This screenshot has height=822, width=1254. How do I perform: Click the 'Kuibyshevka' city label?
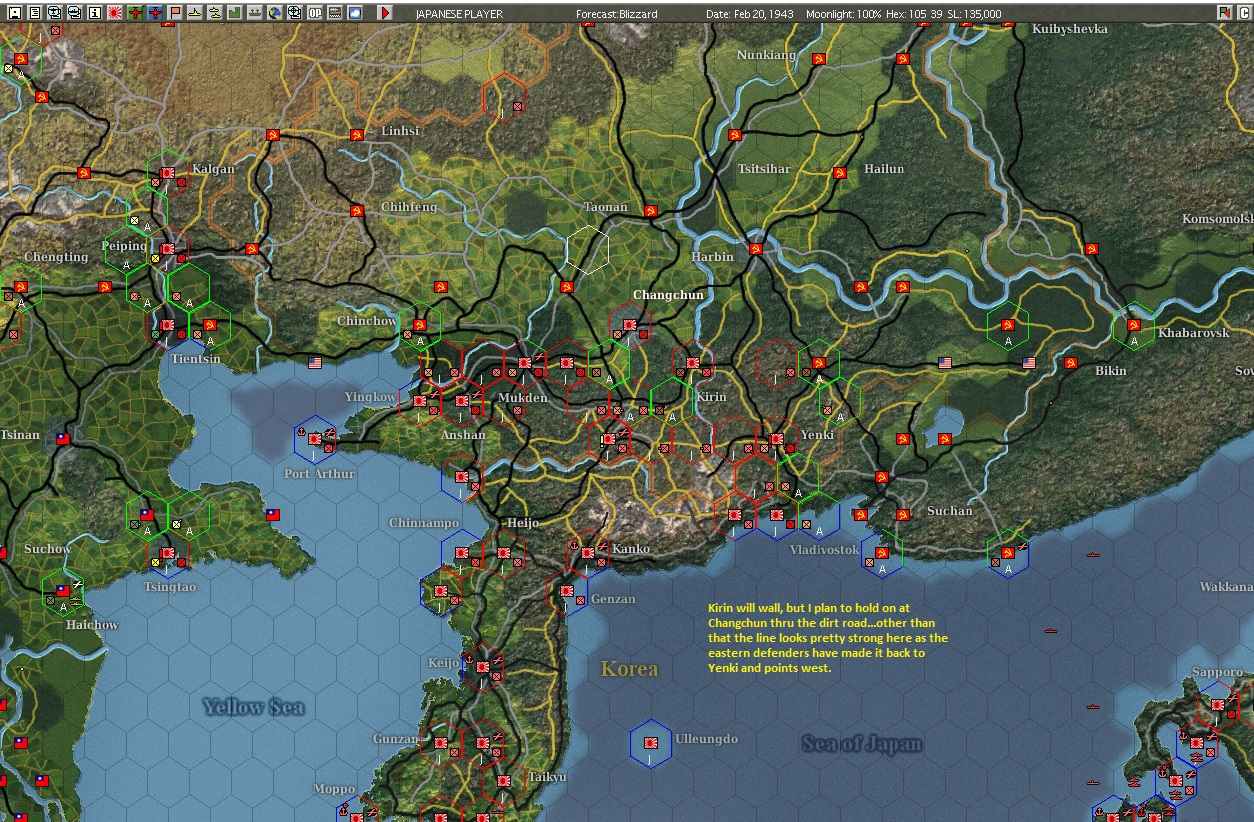pyautogui.click(x=1070, y=29)
